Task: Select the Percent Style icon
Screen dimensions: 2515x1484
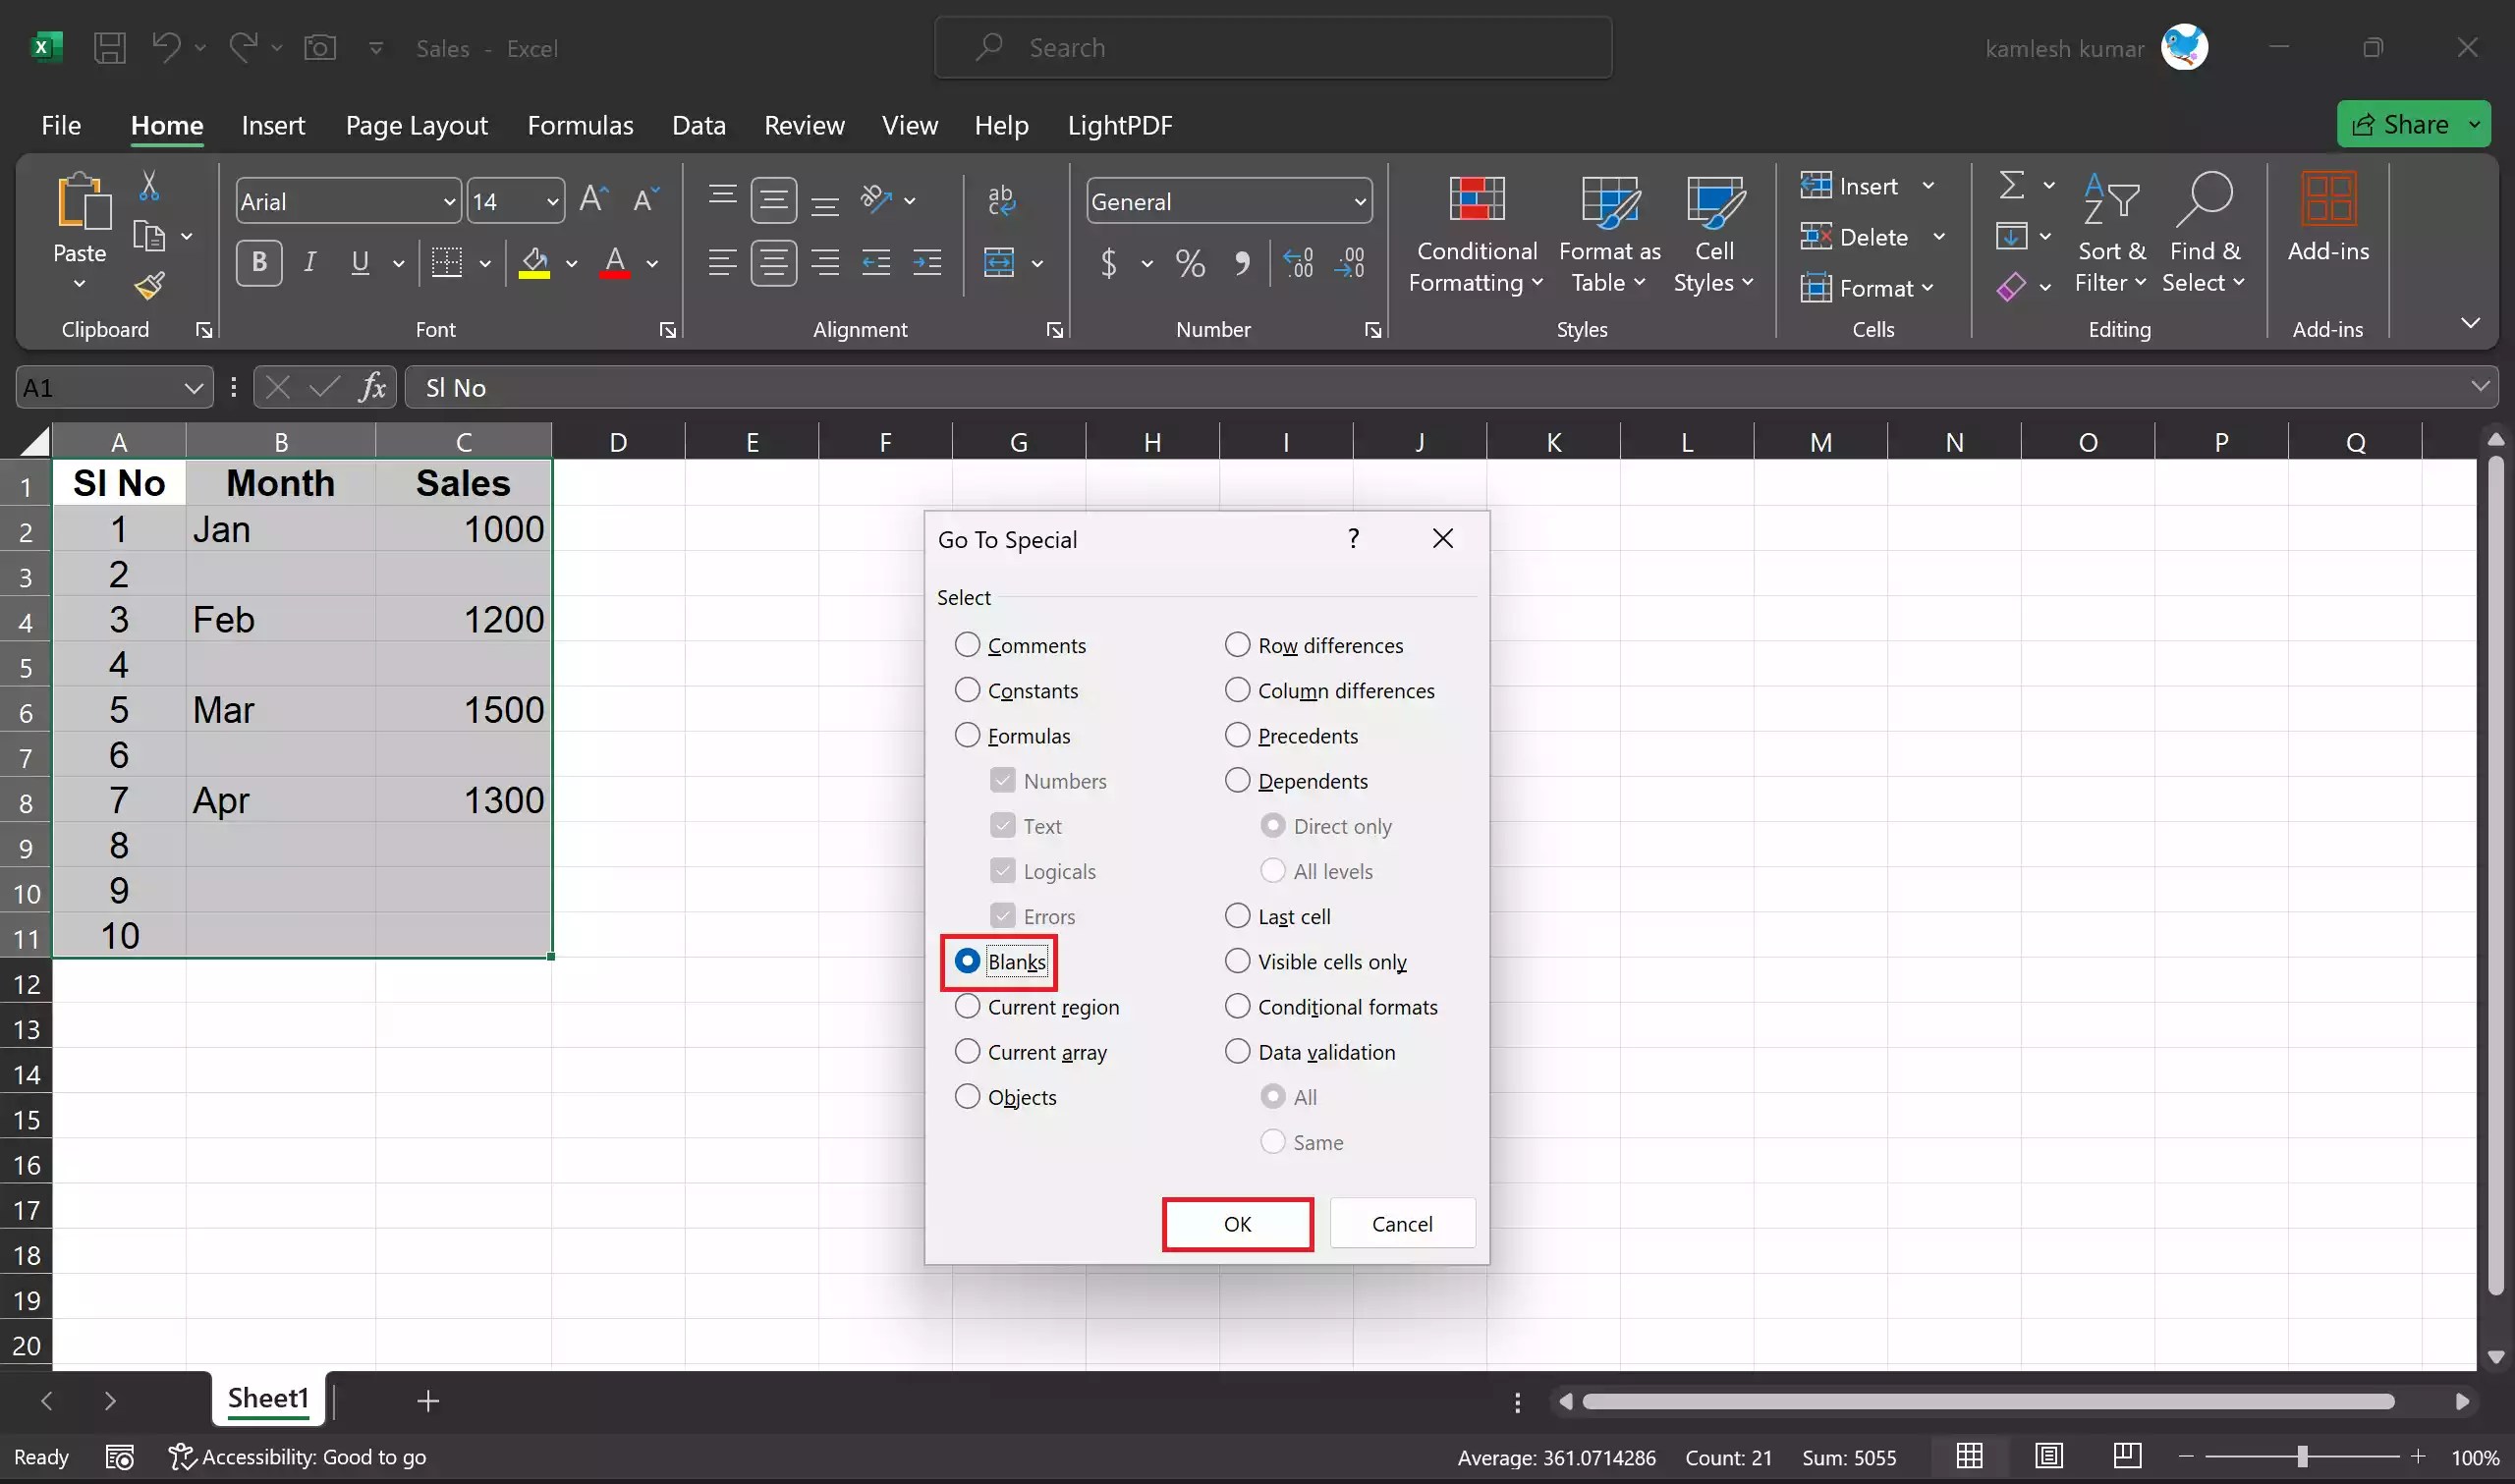Action: 1189,262
